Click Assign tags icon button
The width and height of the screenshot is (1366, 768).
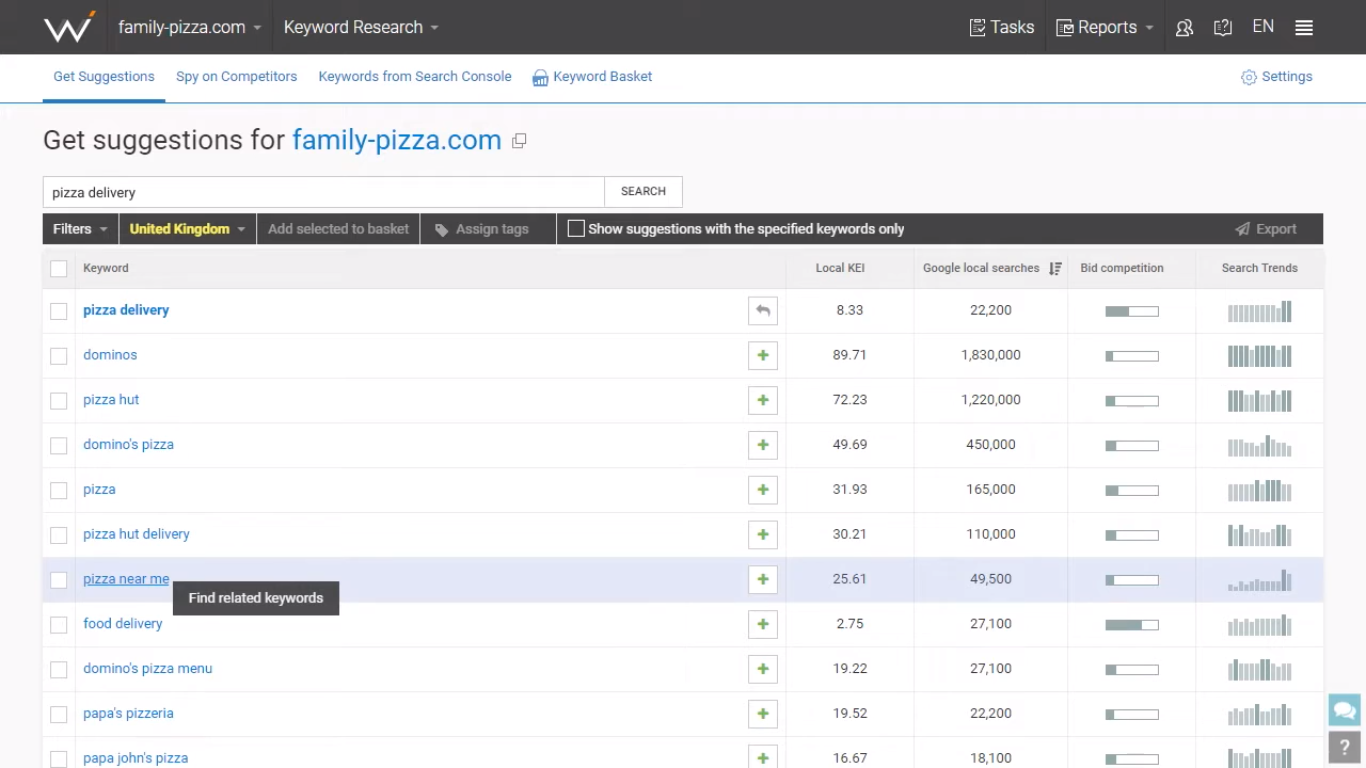(x=482, y=229)
